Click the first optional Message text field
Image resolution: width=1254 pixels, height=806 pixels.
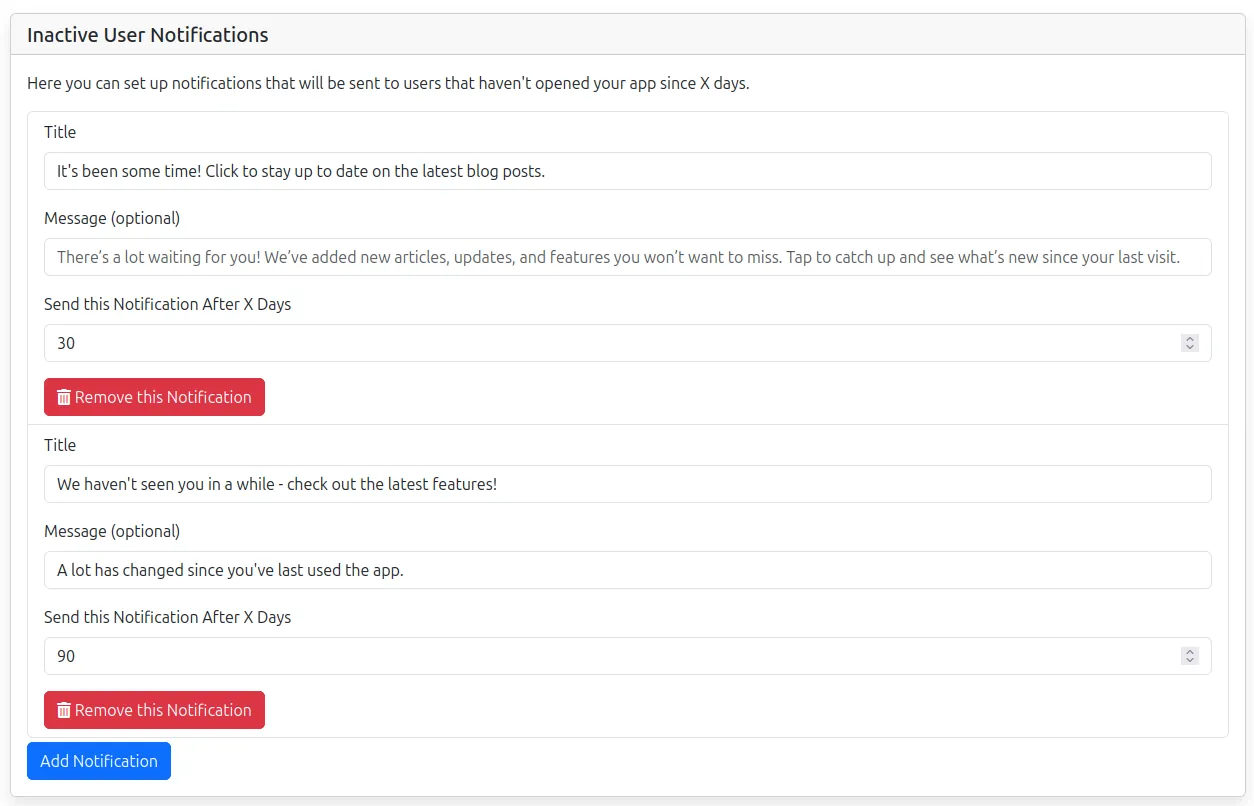coord(627,256)
